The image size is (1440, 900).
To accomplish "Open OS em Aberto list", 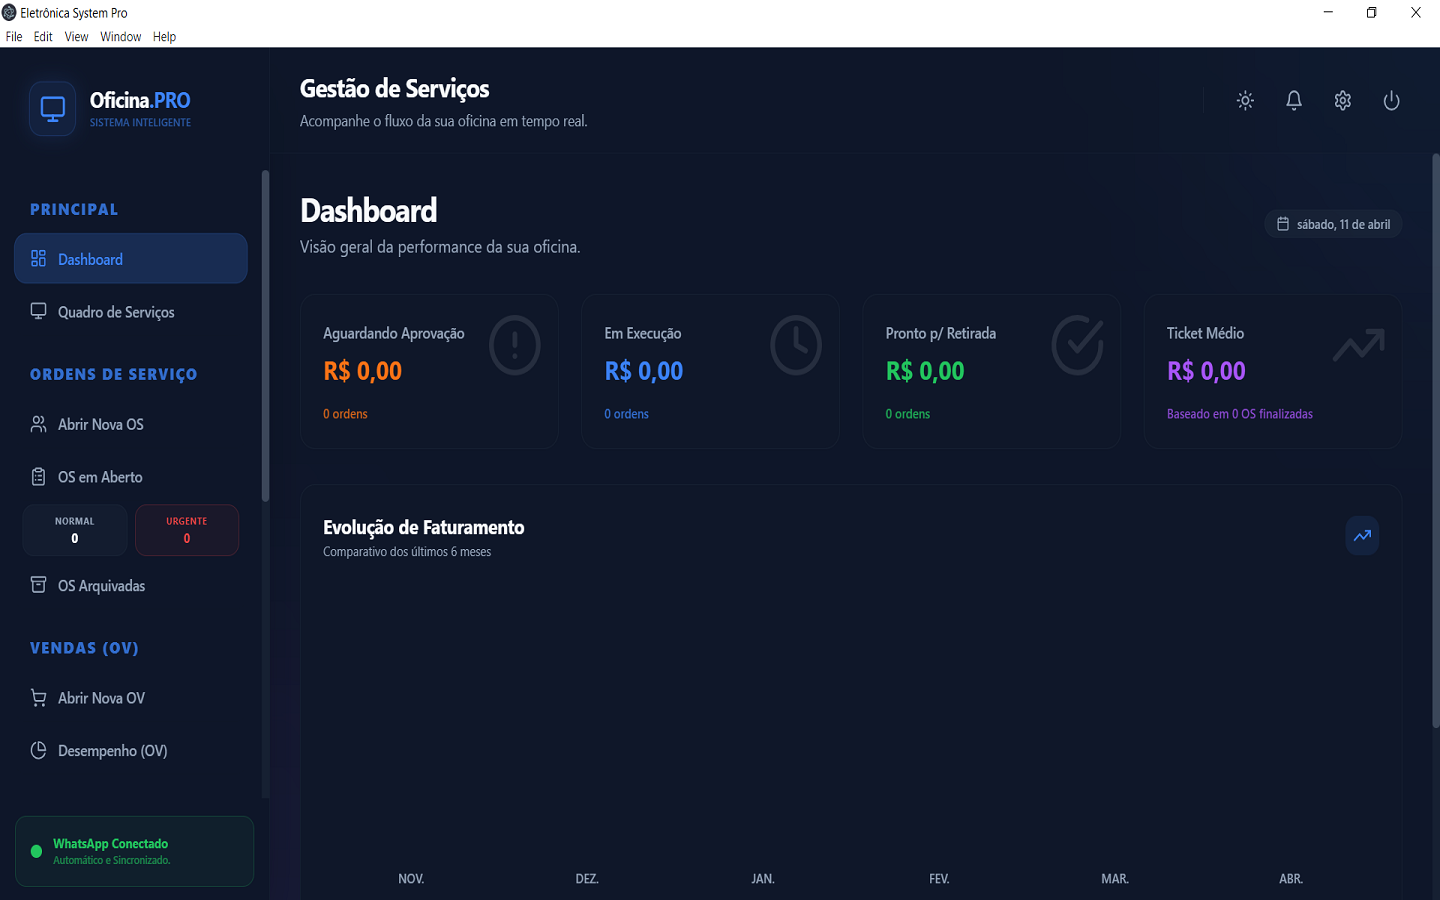I will click(131, 477).
